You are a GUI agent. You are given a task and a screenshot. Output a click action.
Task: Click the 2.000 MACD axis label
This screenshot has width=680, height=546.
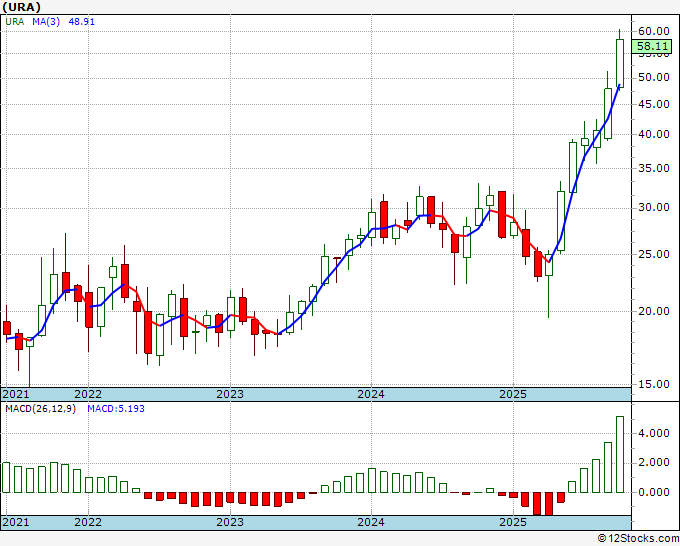point(654,463)
